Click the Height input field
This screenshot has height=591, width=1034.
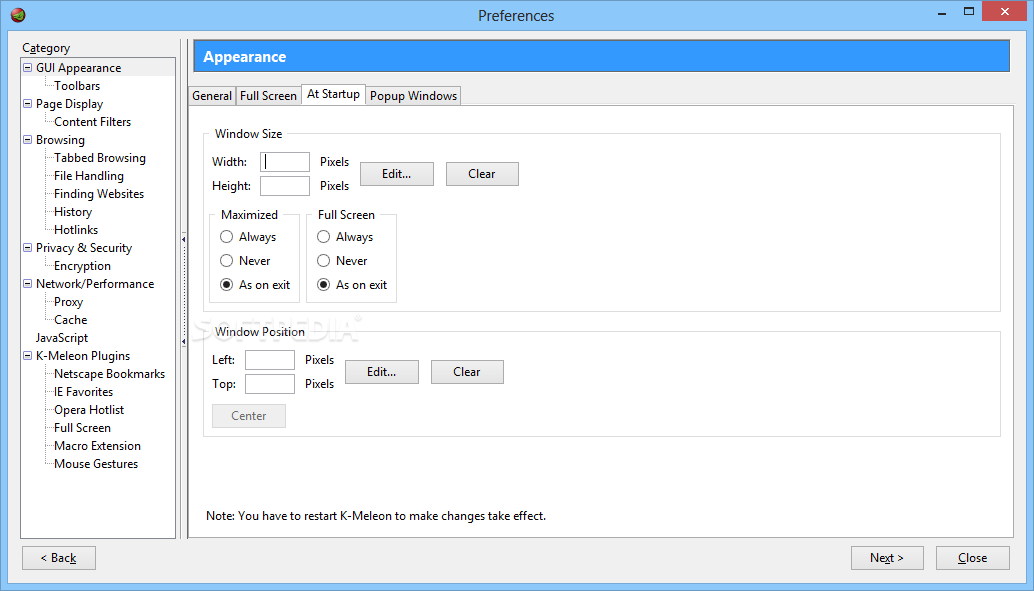[285, 186]
